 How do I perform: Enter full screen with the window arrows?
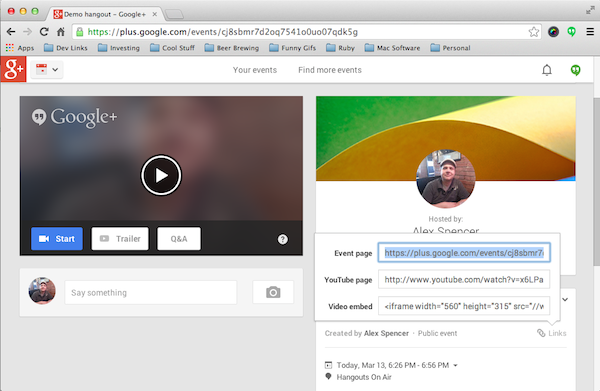click(x=590, y=11)
